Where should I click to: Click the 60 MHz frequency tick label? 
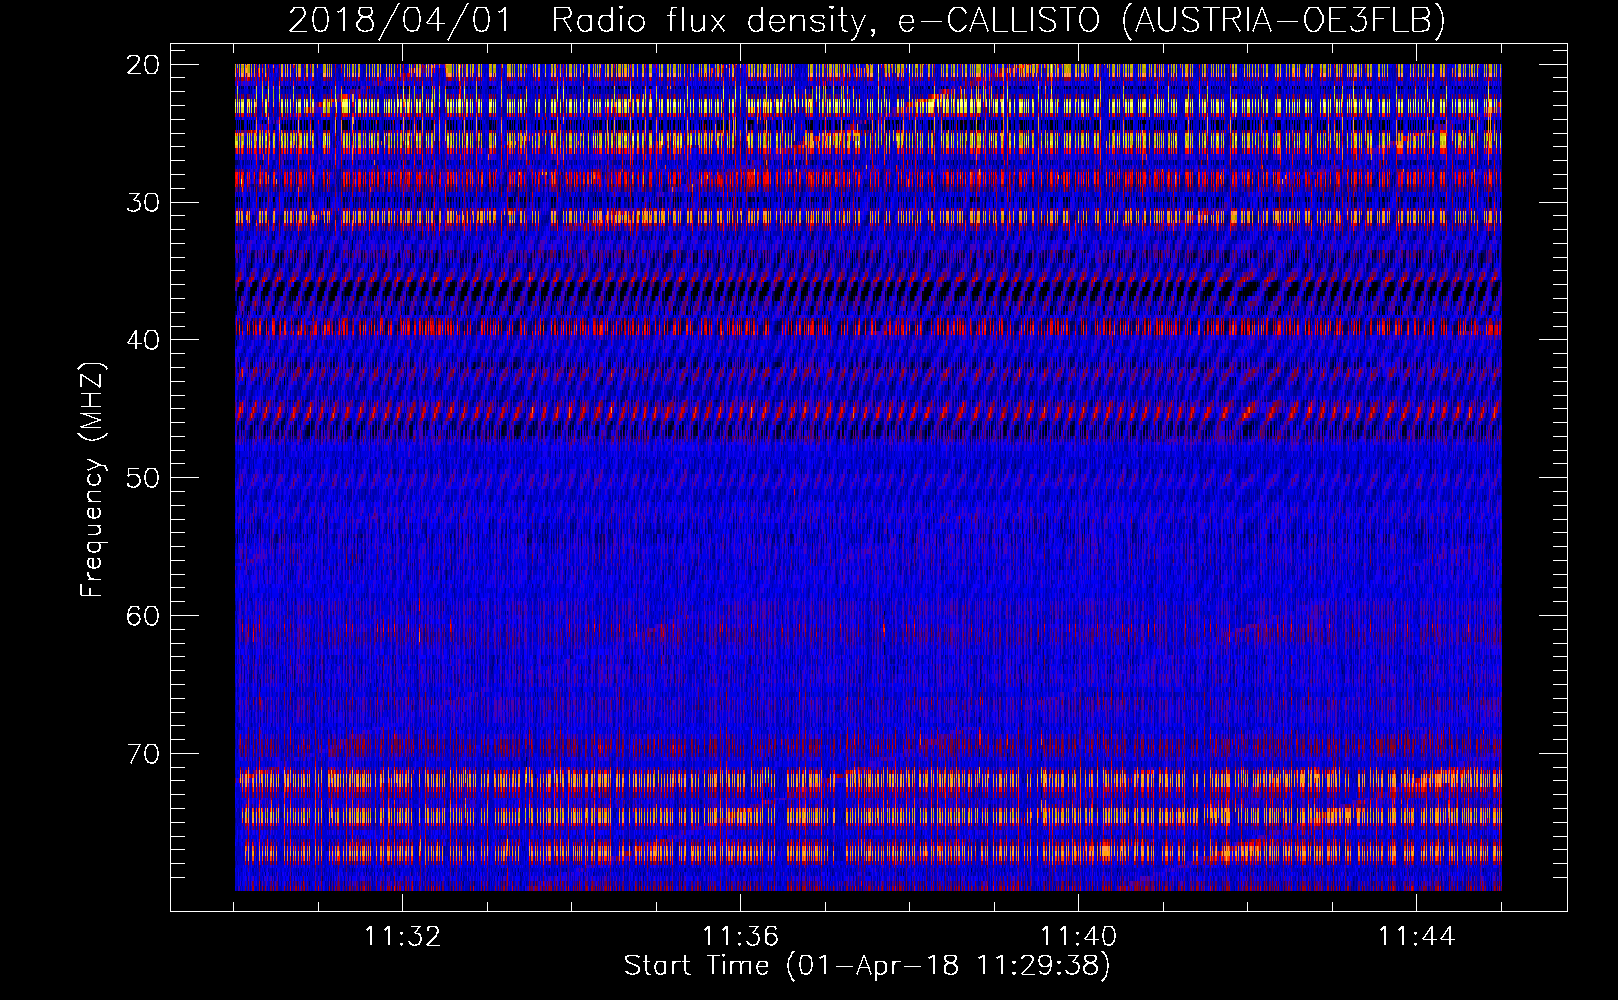(x=144, y=616)
